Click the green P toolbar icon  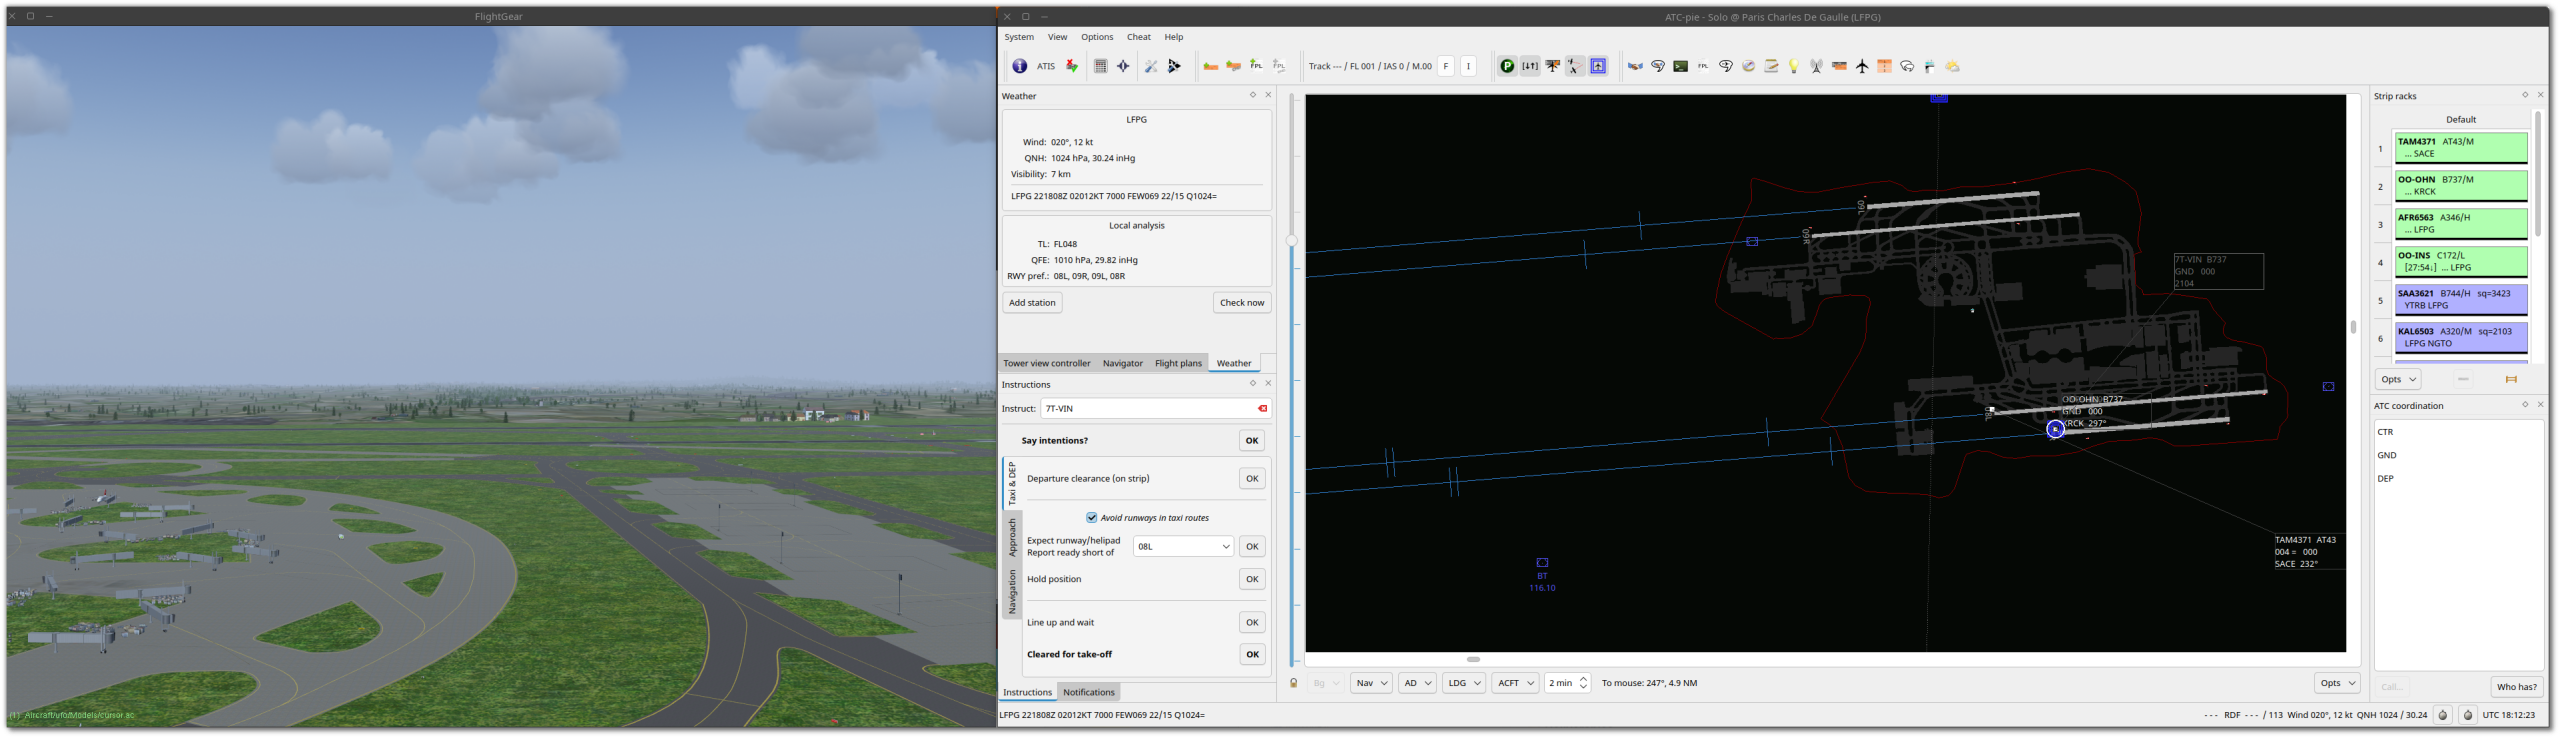click(x=1507, y=66)
